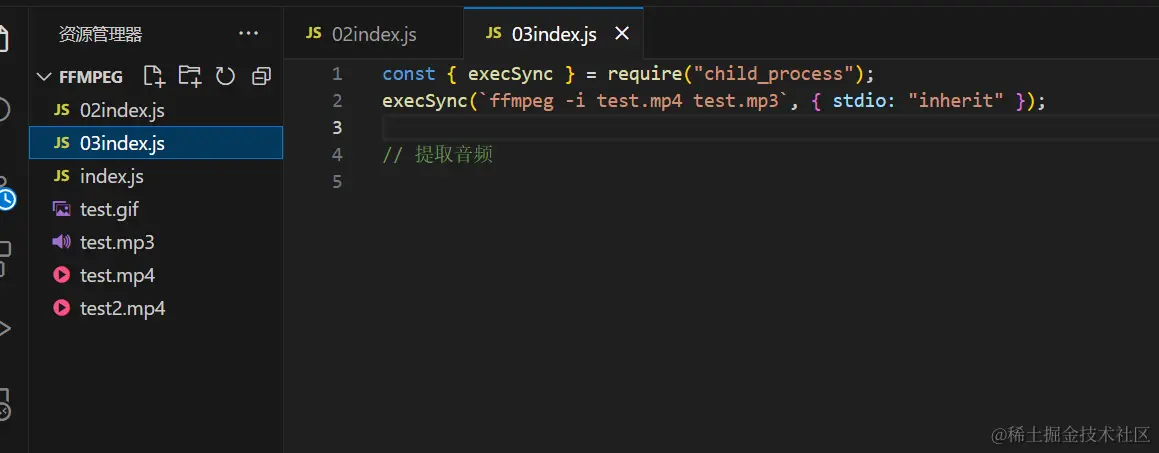Select the 03index.js editor tab
The height and width of the screenshot is (453, 1159).
[x=541, y=34]
